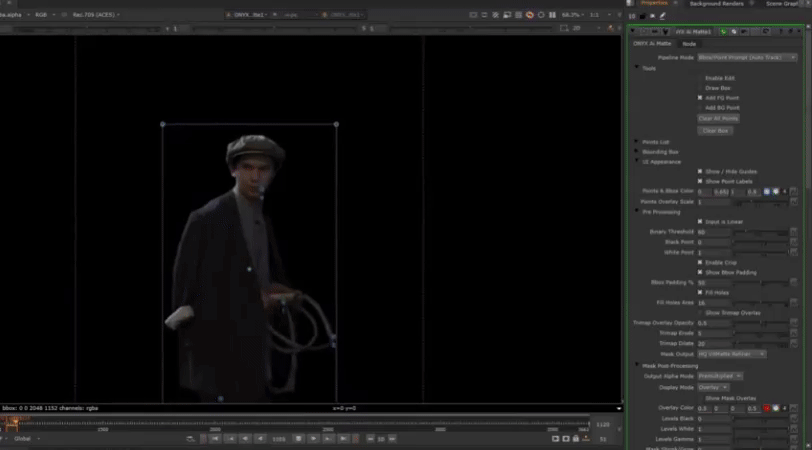Enable Show Trimap Overlay
This screenshot has height=450, width=812.
pos(700,313)
